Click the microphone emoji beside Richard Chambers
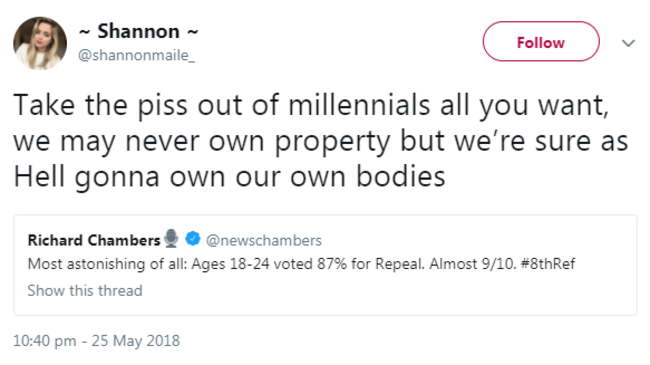650x365 pixels. (x=171, y=238)
